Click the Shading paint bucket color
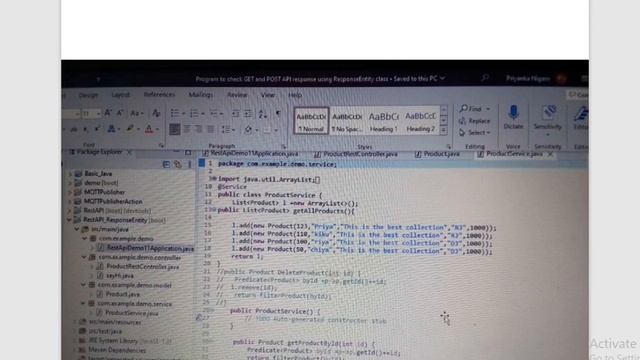 pos(248,129)
